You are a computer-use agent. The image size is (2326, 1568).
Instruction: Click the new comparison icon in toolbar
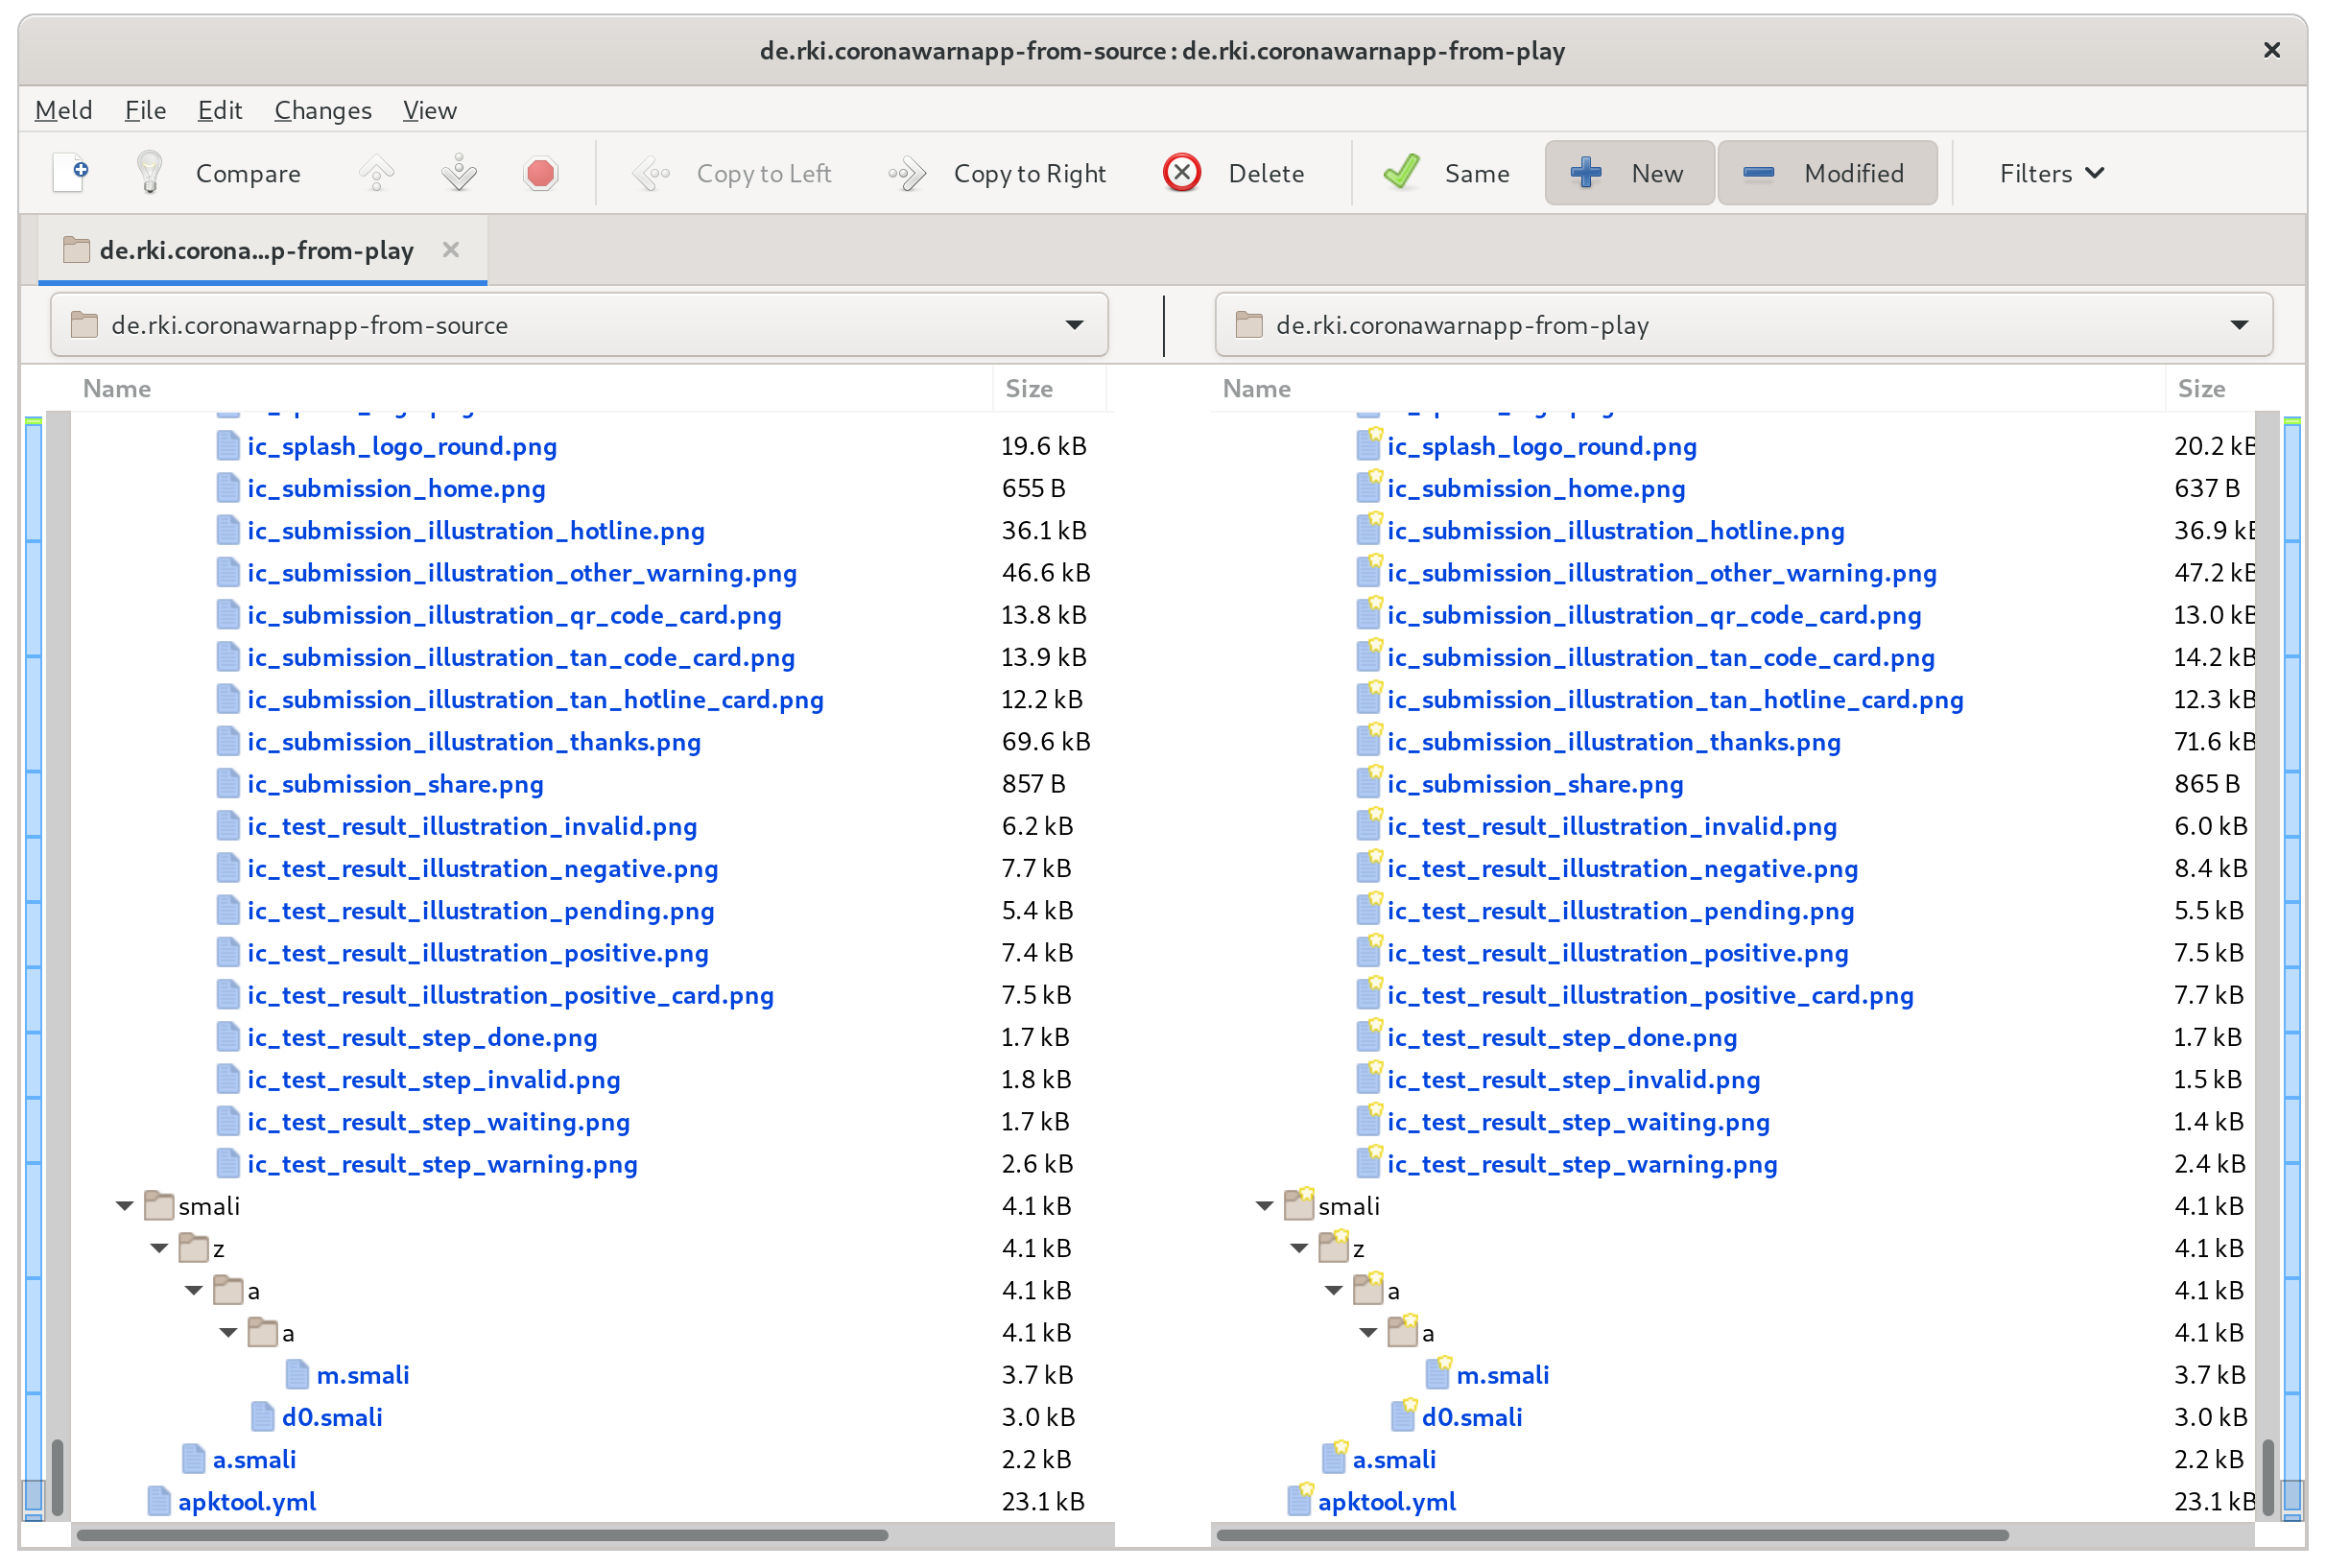(71, 173)
